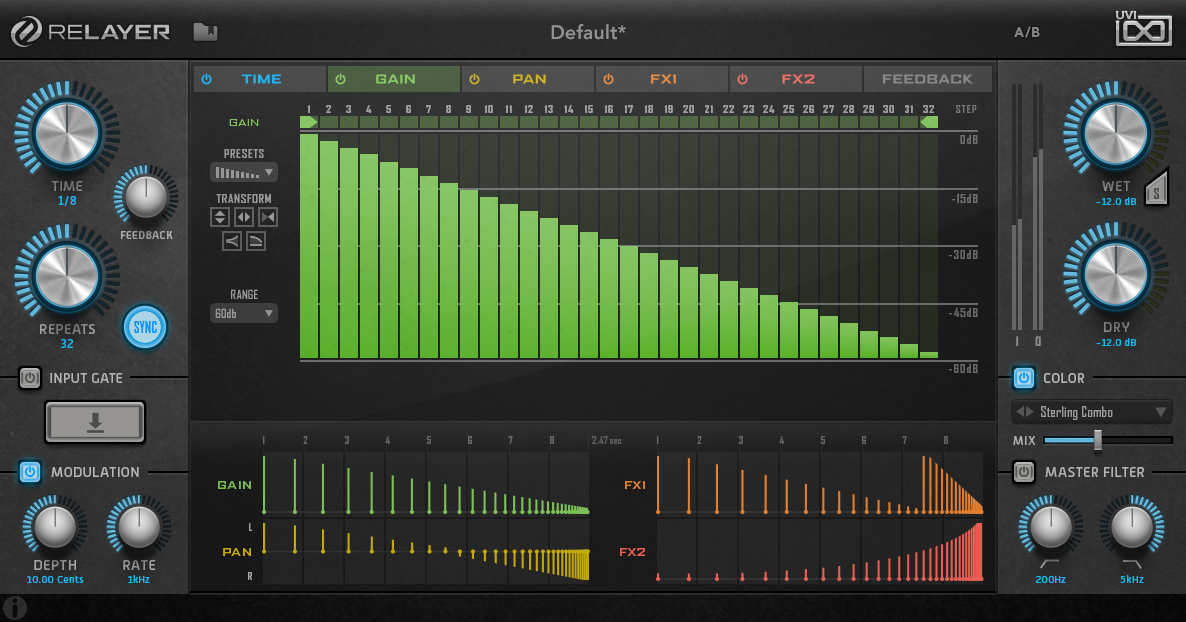The image size is (1186, 622).
Task: Switch to the PAN tab
Action: tap(528, 79)
